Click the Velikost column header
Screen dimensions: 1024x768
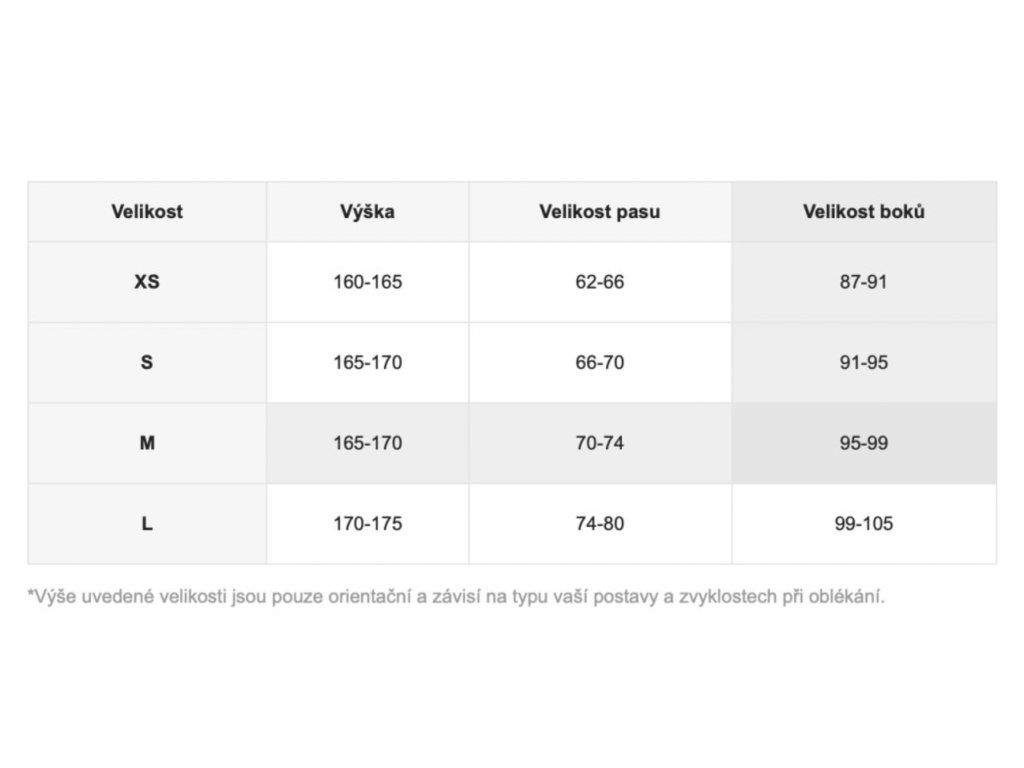coord(147,212)
